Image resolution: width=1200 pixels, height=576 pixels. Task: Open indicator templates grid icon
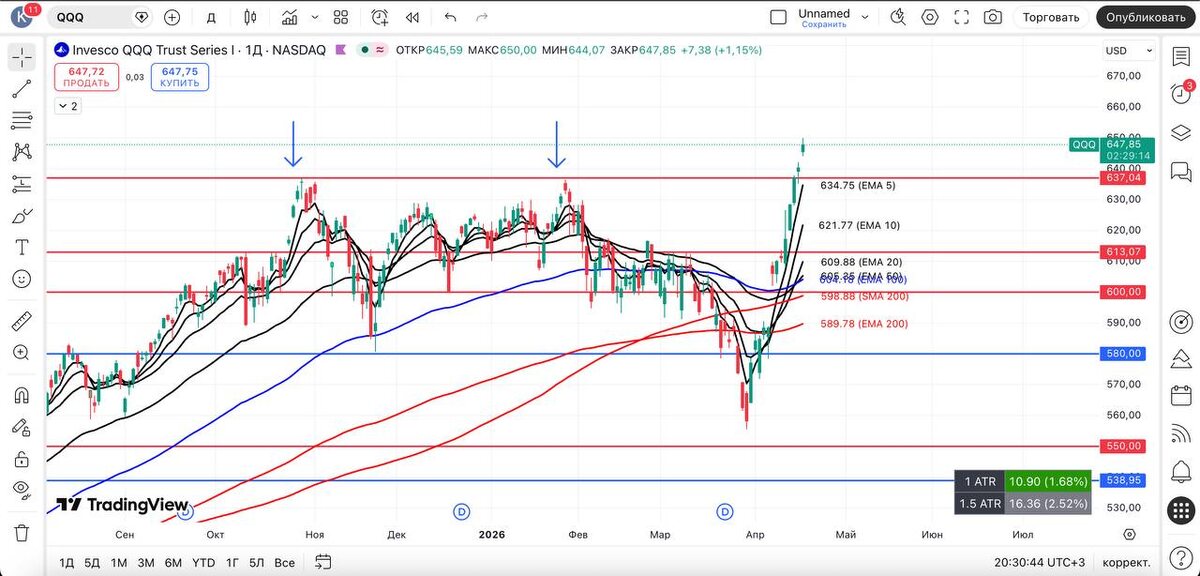click(341, 17)
